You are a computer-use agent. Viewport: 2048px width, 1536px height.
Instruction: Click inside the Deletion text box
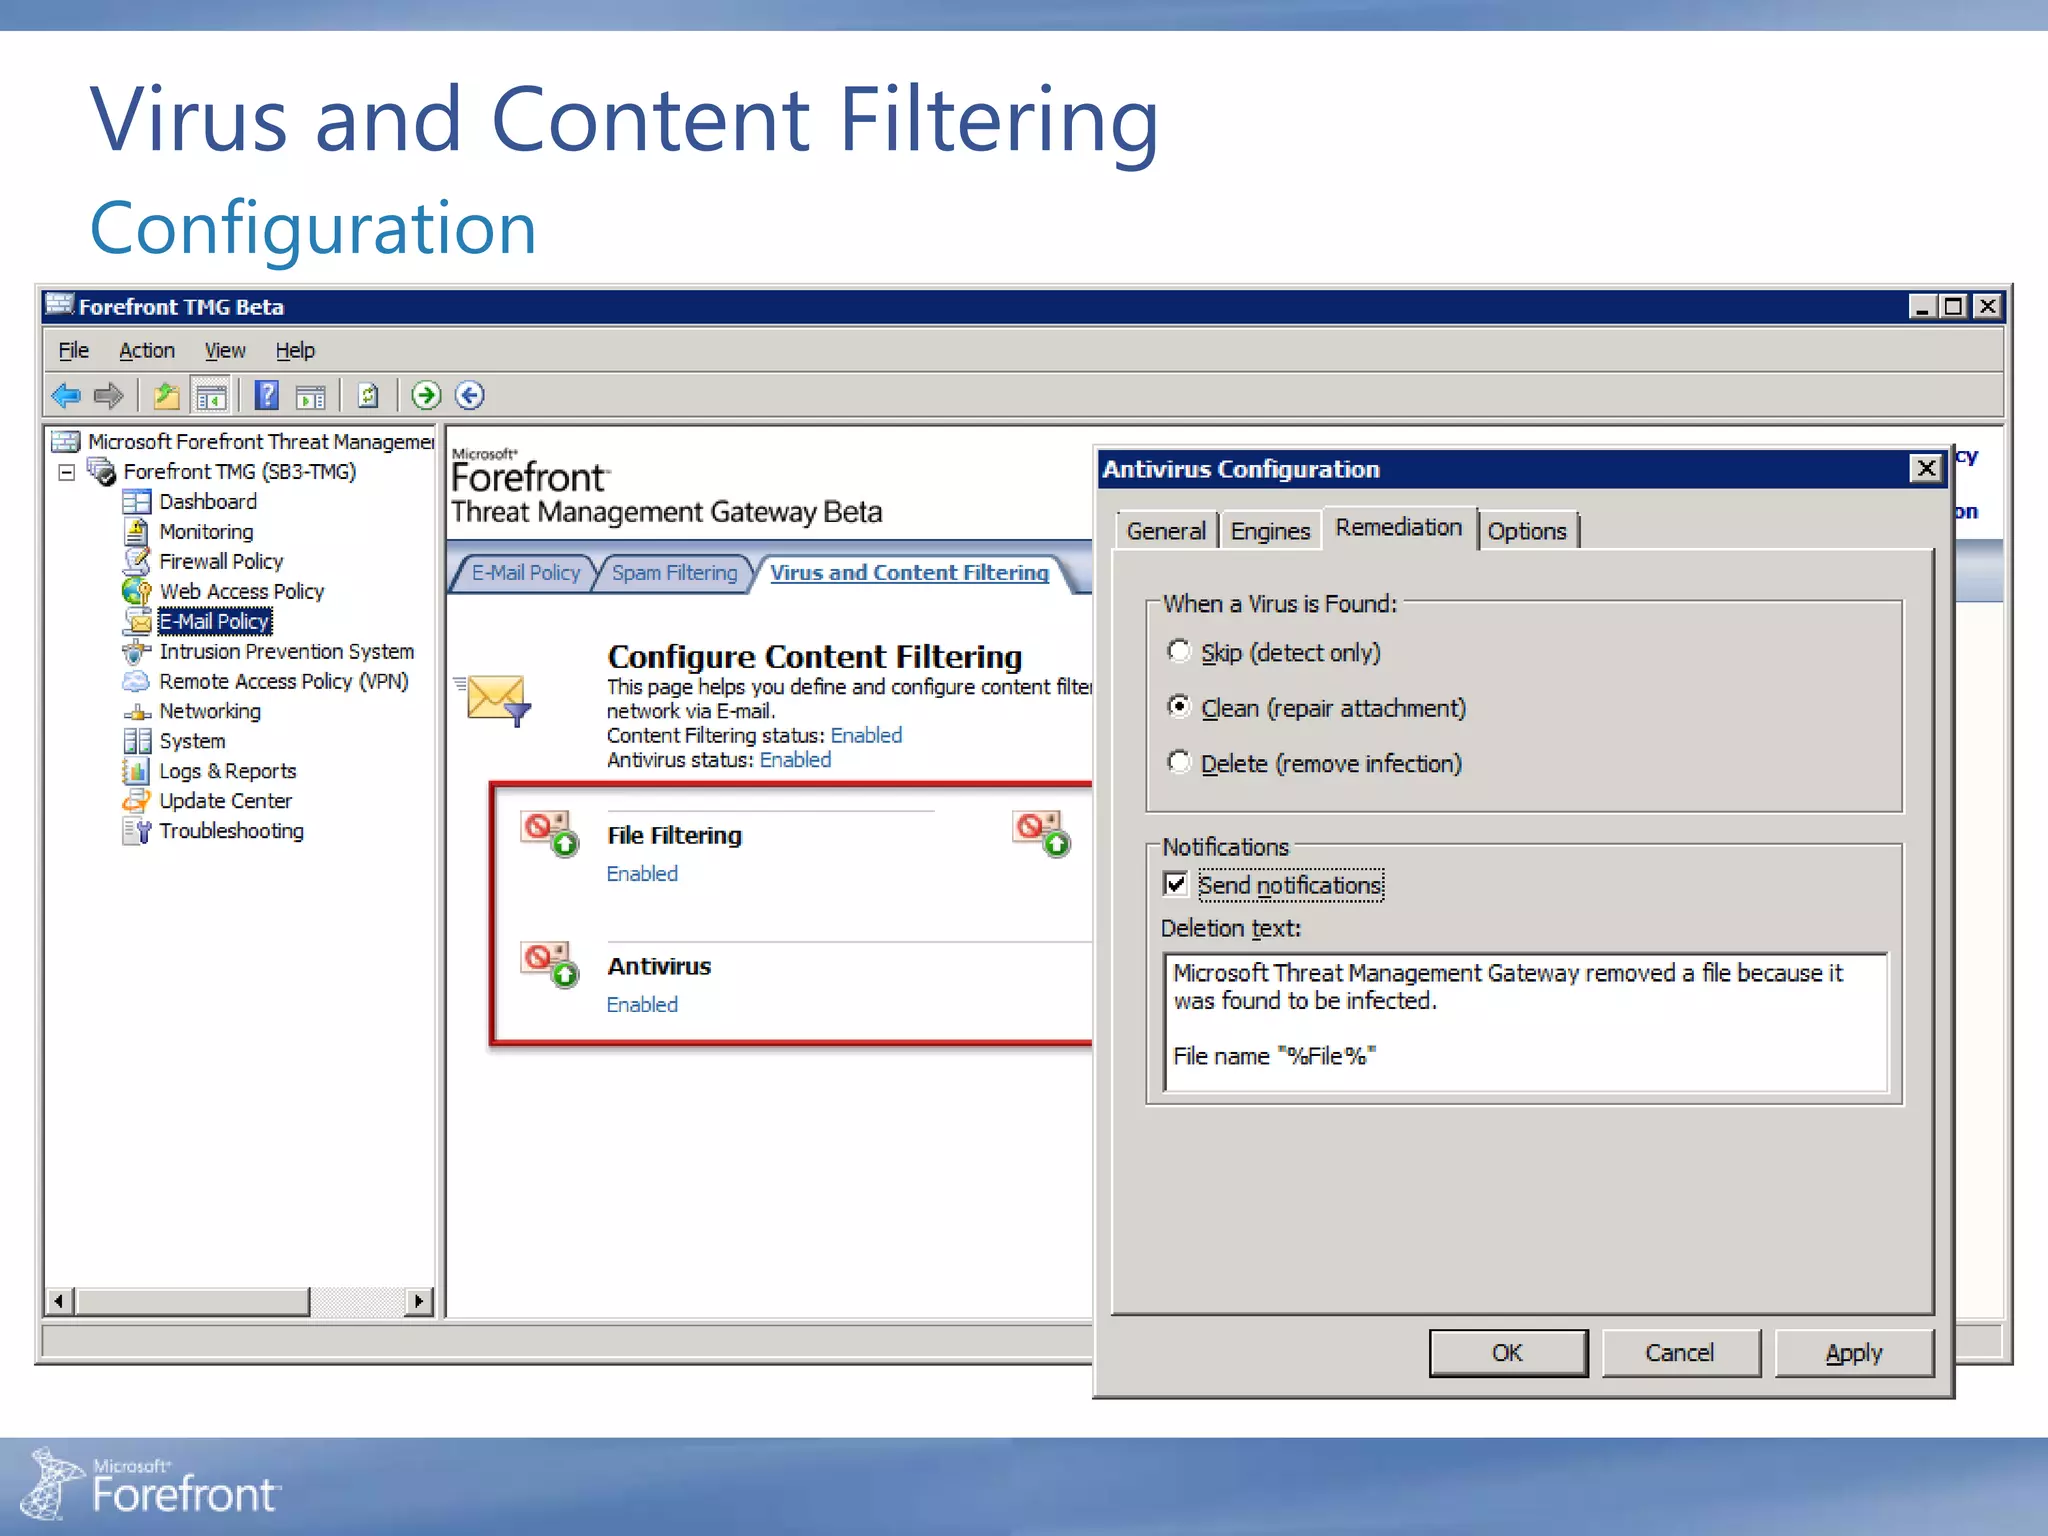[x=1525, y=1022]
